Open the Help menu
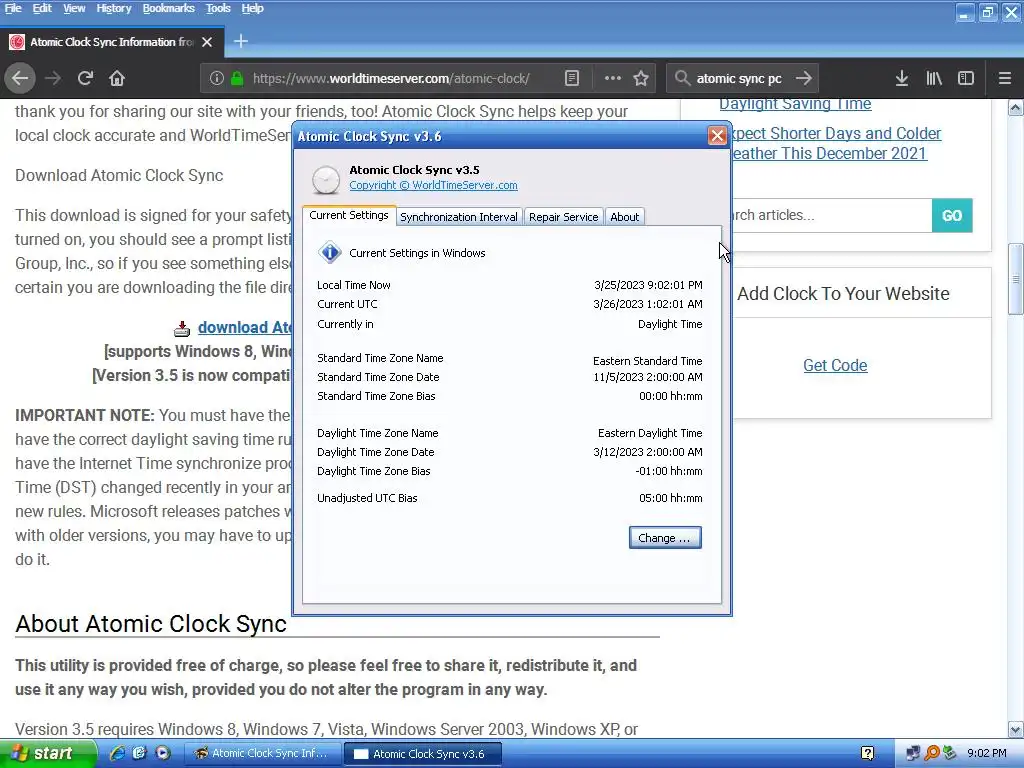The image size is (1024, 768). [x=252, y=8]
